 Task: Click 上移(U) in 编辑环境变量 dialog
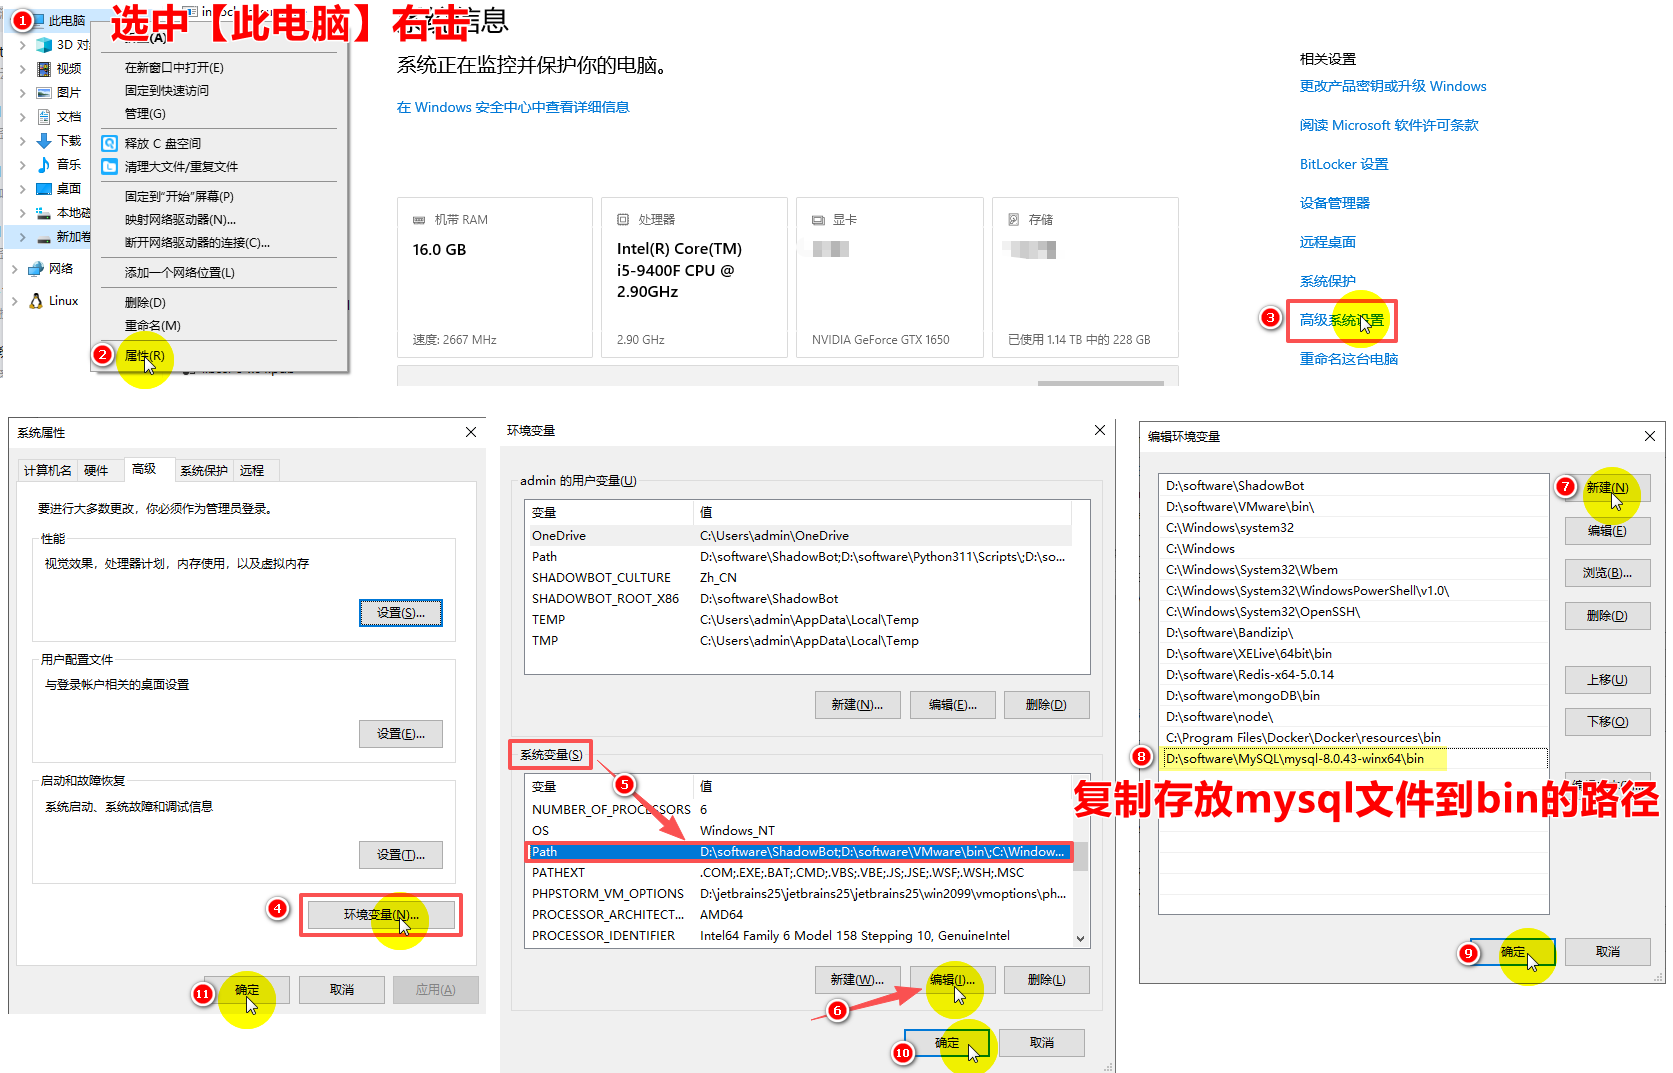(1607, 680)
